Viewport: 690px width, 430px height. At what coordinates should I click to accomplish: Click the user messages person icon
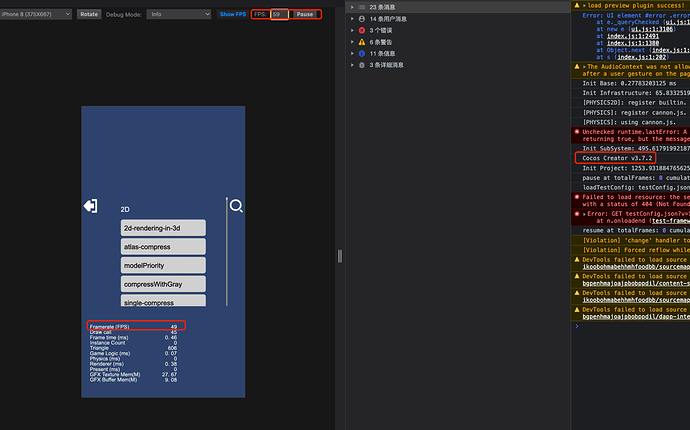coord(362,19)
